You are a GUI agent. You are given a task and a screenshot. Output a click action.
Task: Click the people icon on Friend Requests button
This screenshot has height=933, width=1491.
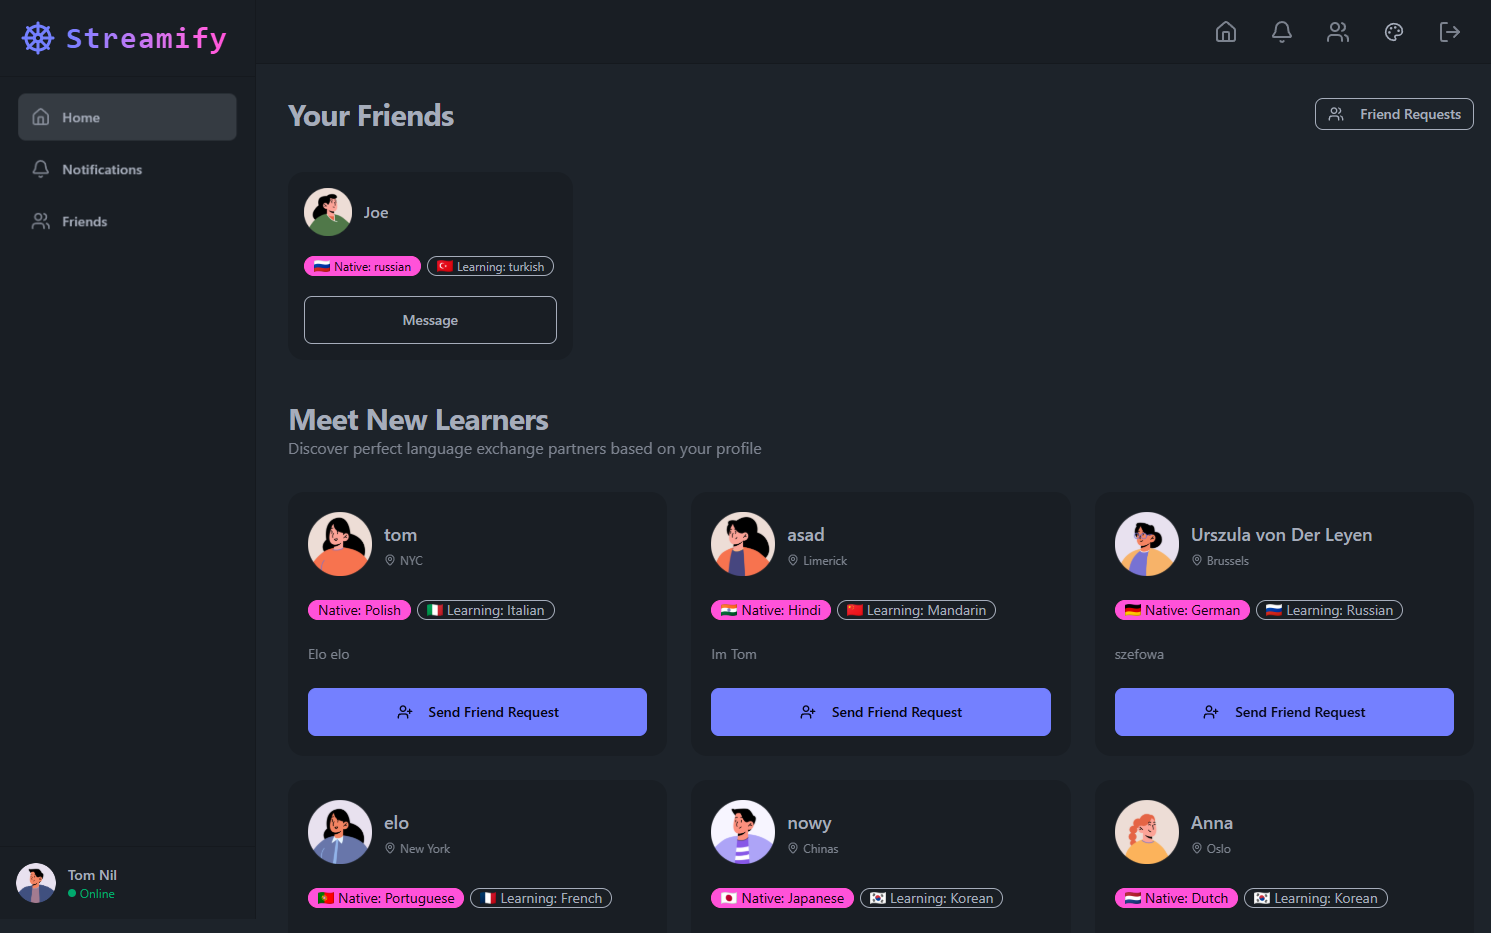point(1336,114)
